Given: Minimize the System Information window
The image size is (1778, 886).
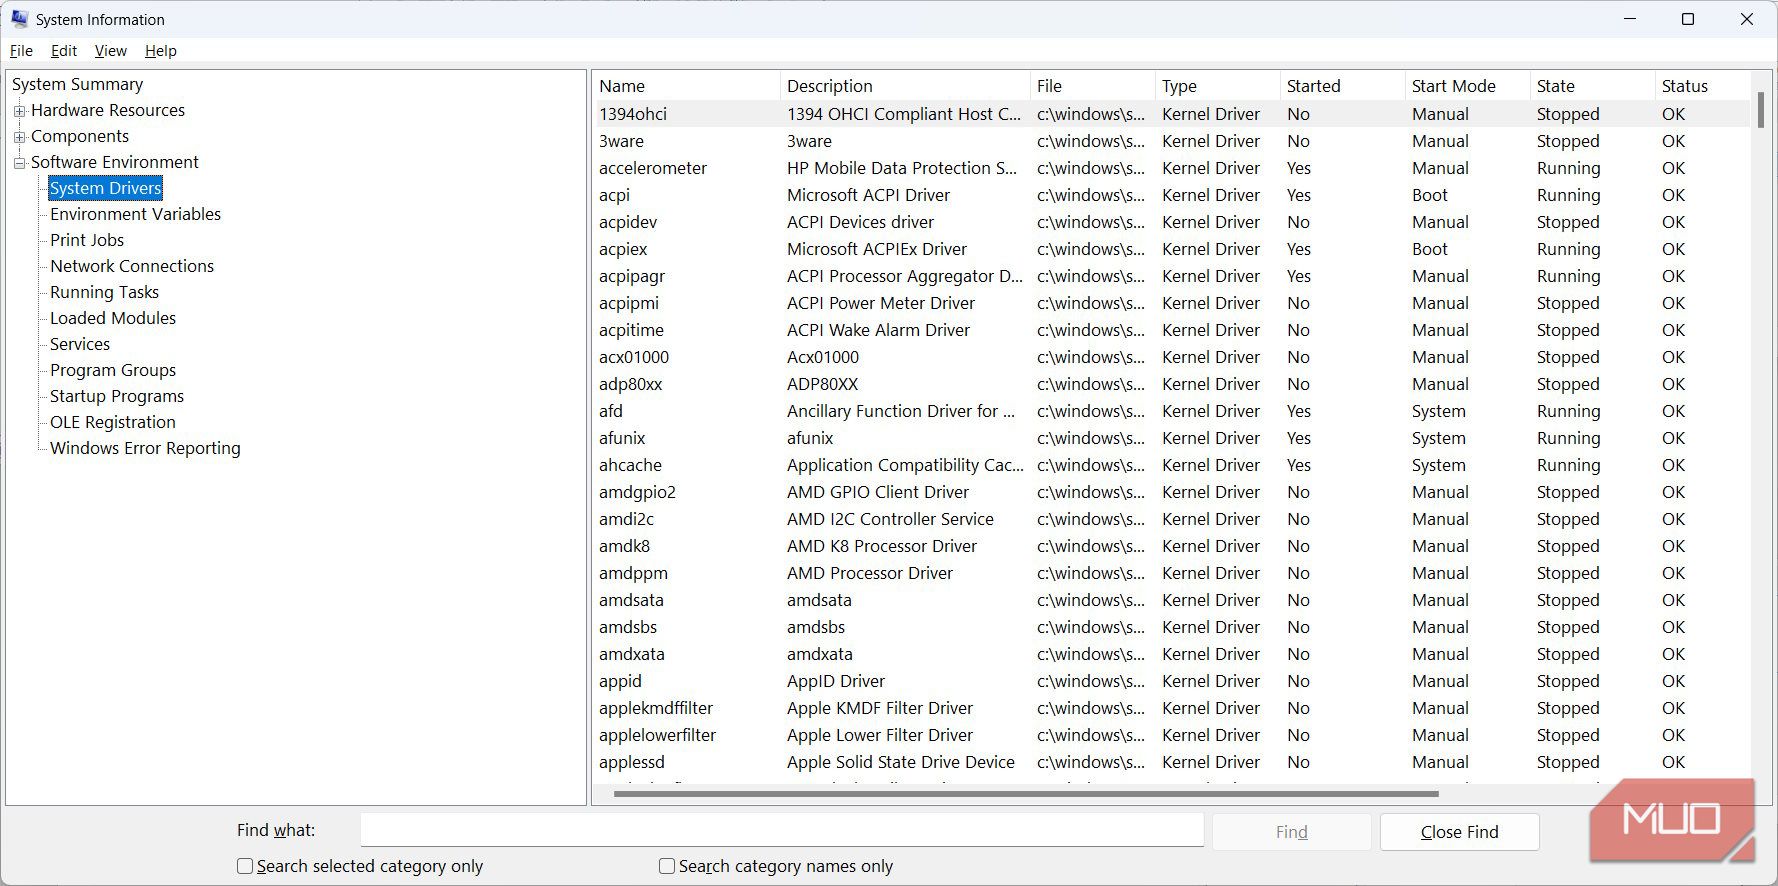Looking at the screenshot, I should click(1630, 19).
